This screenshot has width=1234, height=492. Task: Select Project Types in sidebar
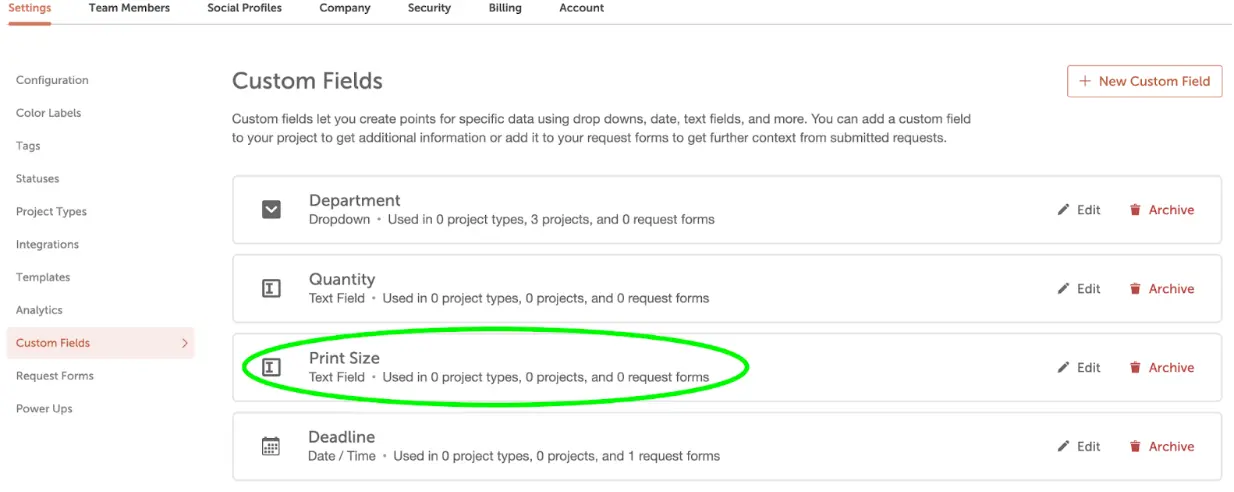pyautogui.click(x=51, y=212)
